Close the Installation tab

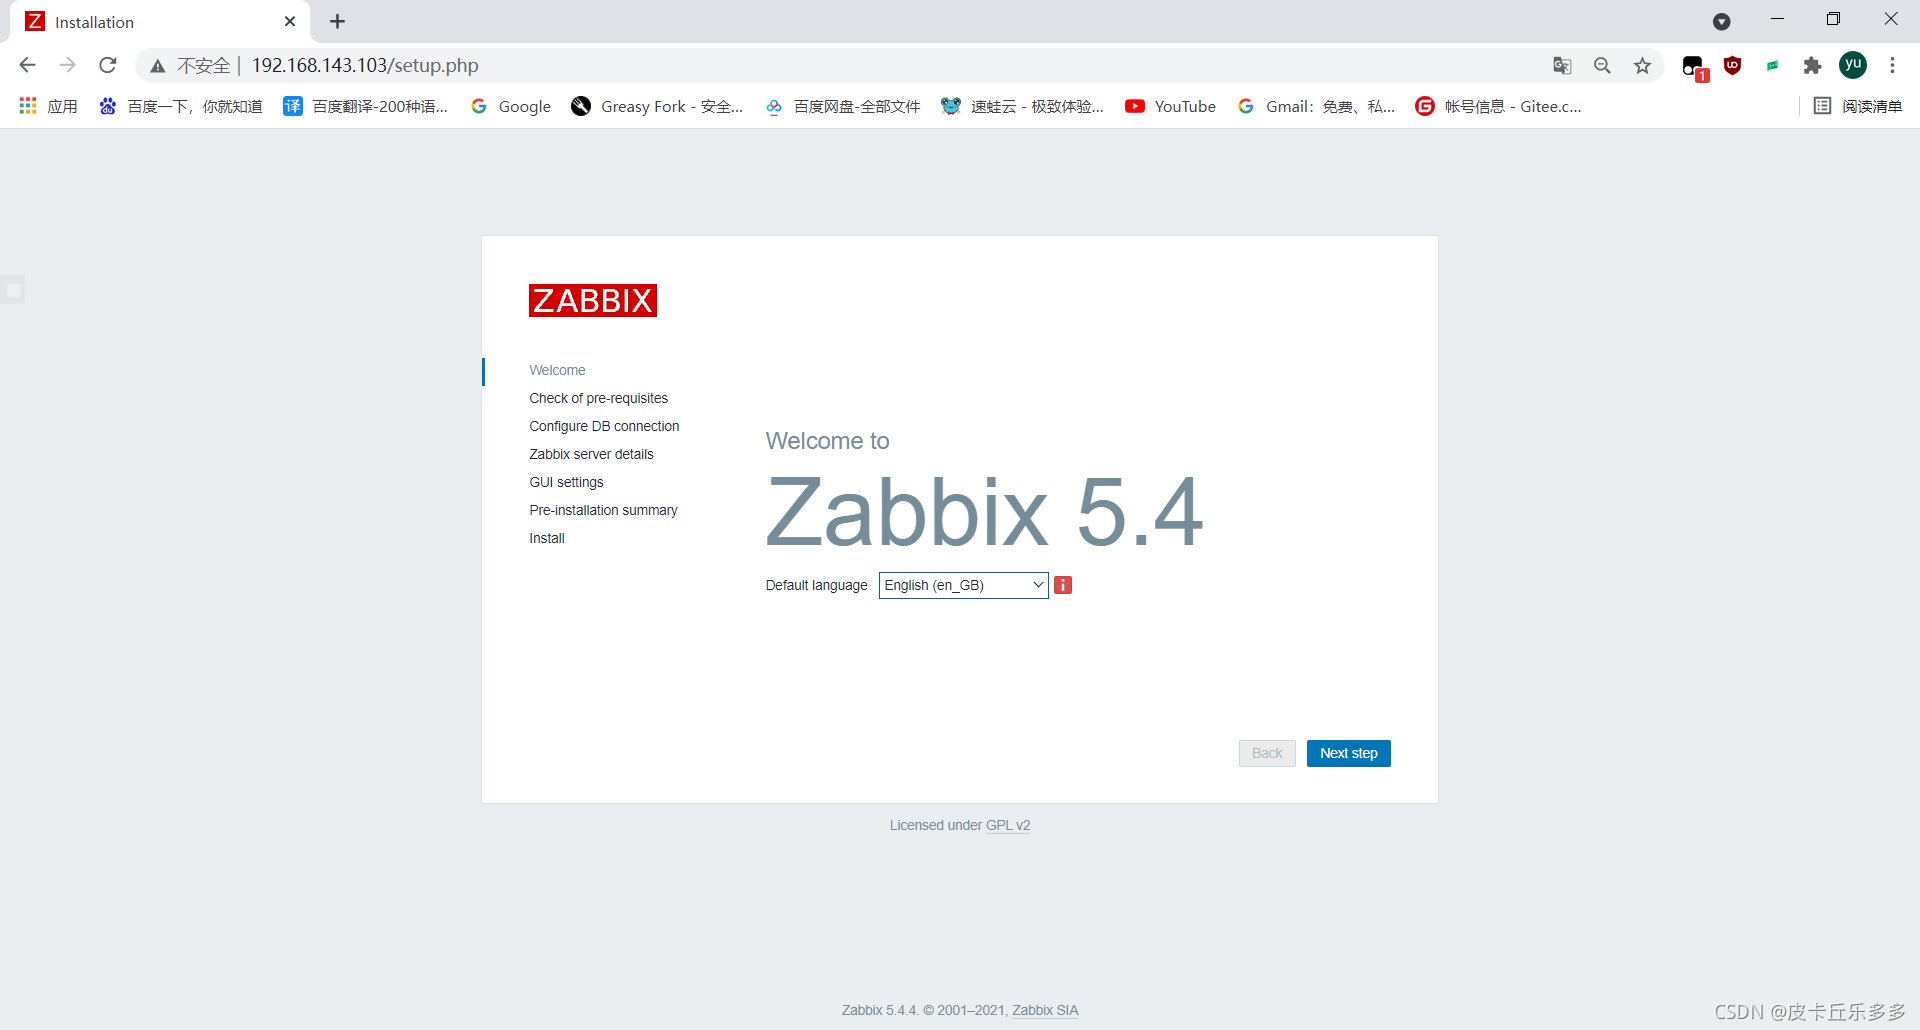click(290, 21)
